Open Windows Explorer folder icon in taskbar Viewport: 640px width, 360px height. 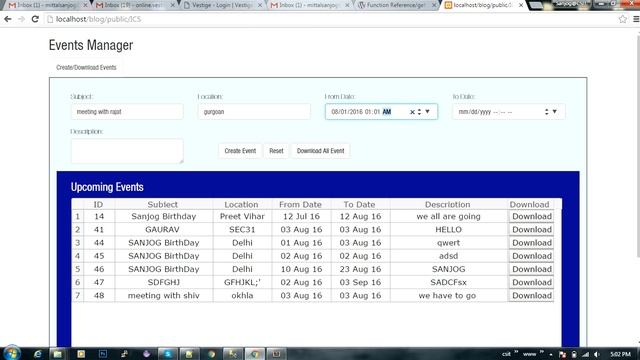click(x=58, y=354)
